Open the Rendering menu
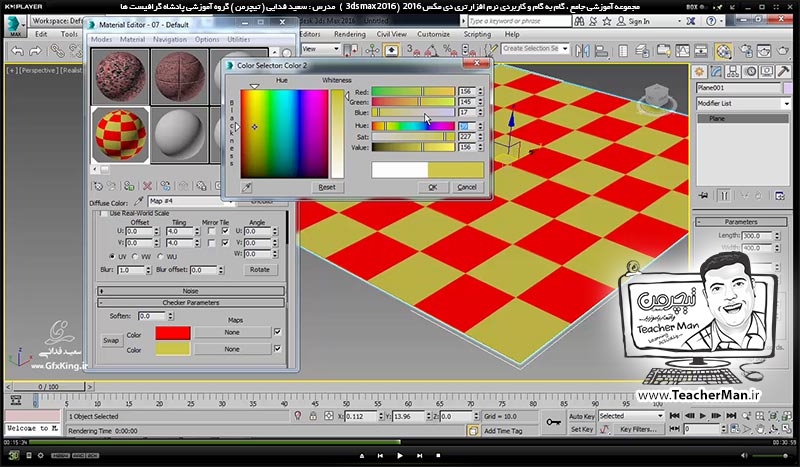 pos(349,34)
